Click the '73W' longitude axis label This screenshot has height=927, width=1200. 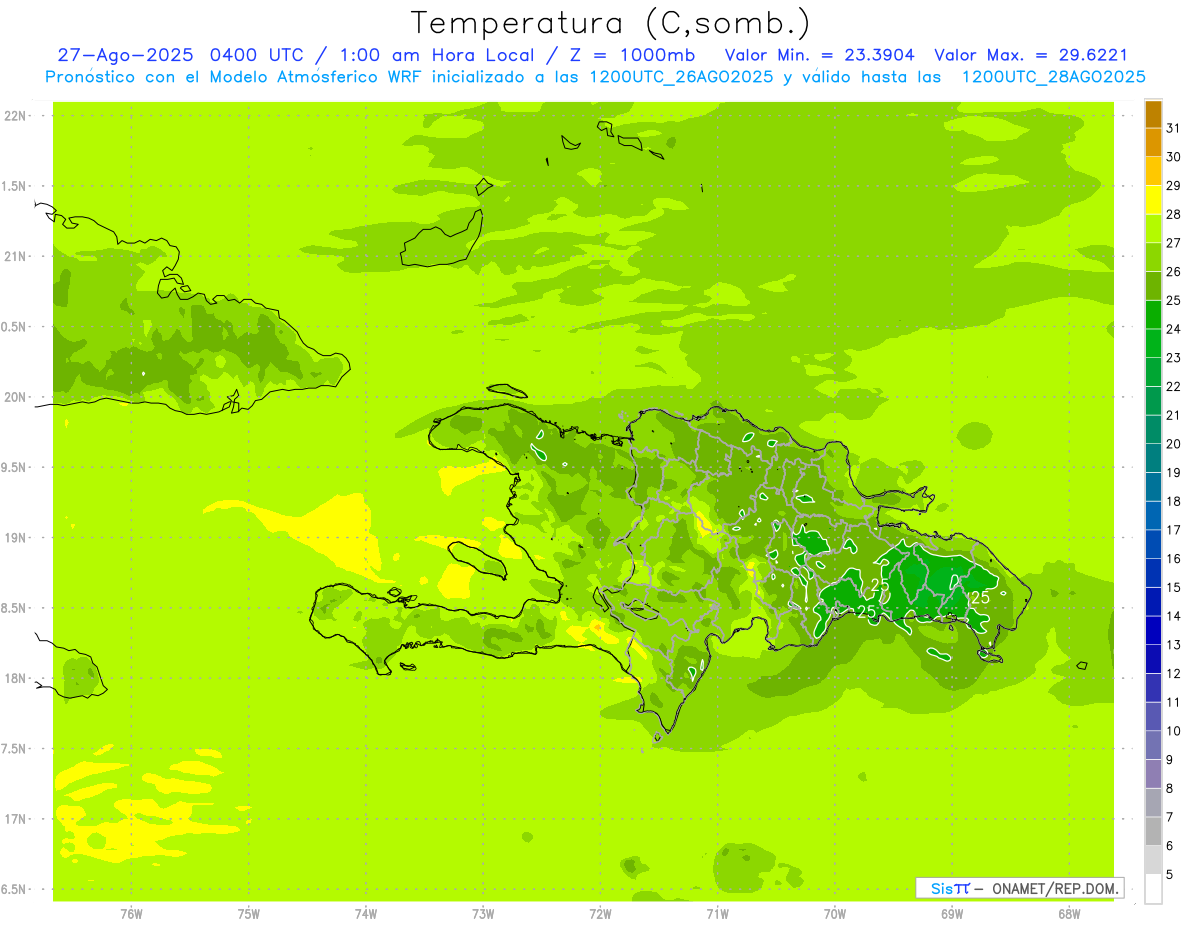point(482,913)
